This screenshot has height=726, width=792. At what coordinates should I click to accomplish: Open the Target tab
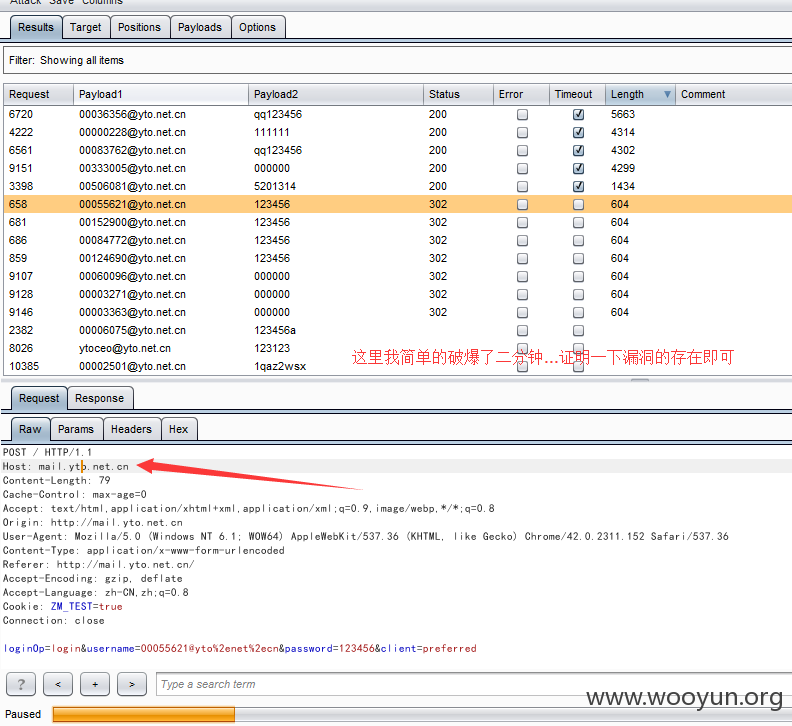pos(85,27)
